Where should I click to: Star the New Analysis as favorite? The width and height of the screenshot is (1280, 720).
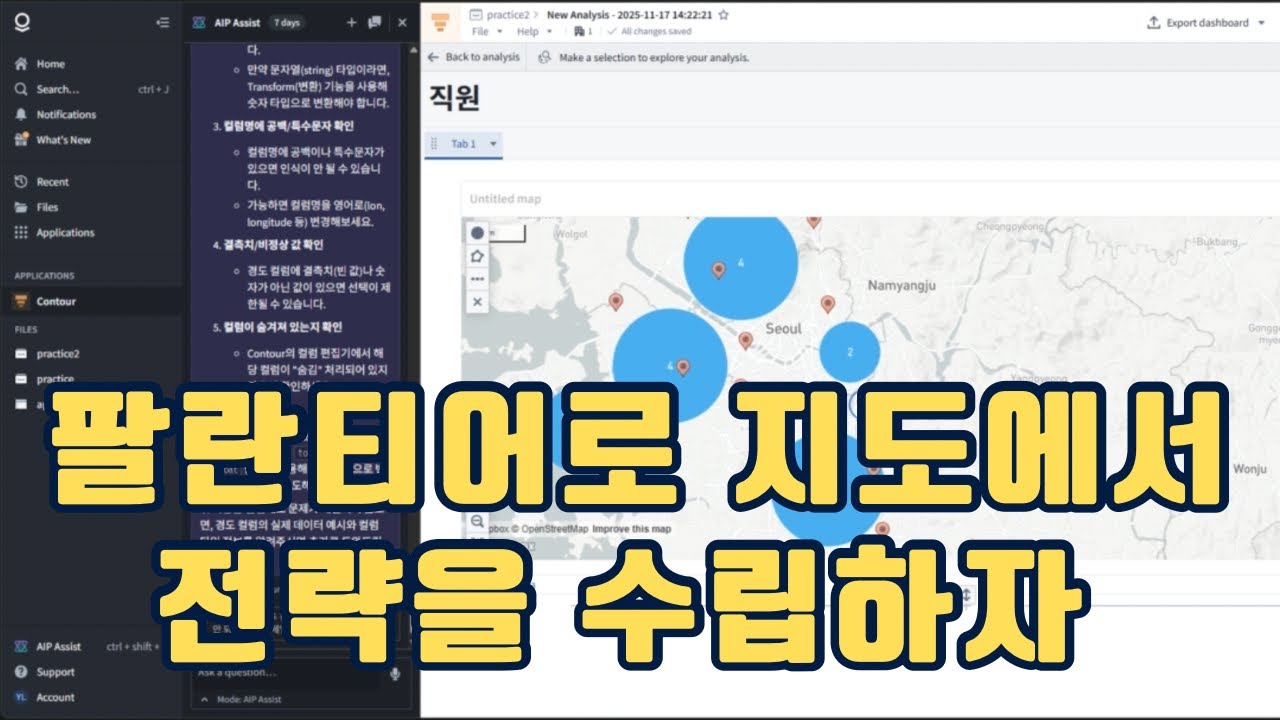(724, 15)
